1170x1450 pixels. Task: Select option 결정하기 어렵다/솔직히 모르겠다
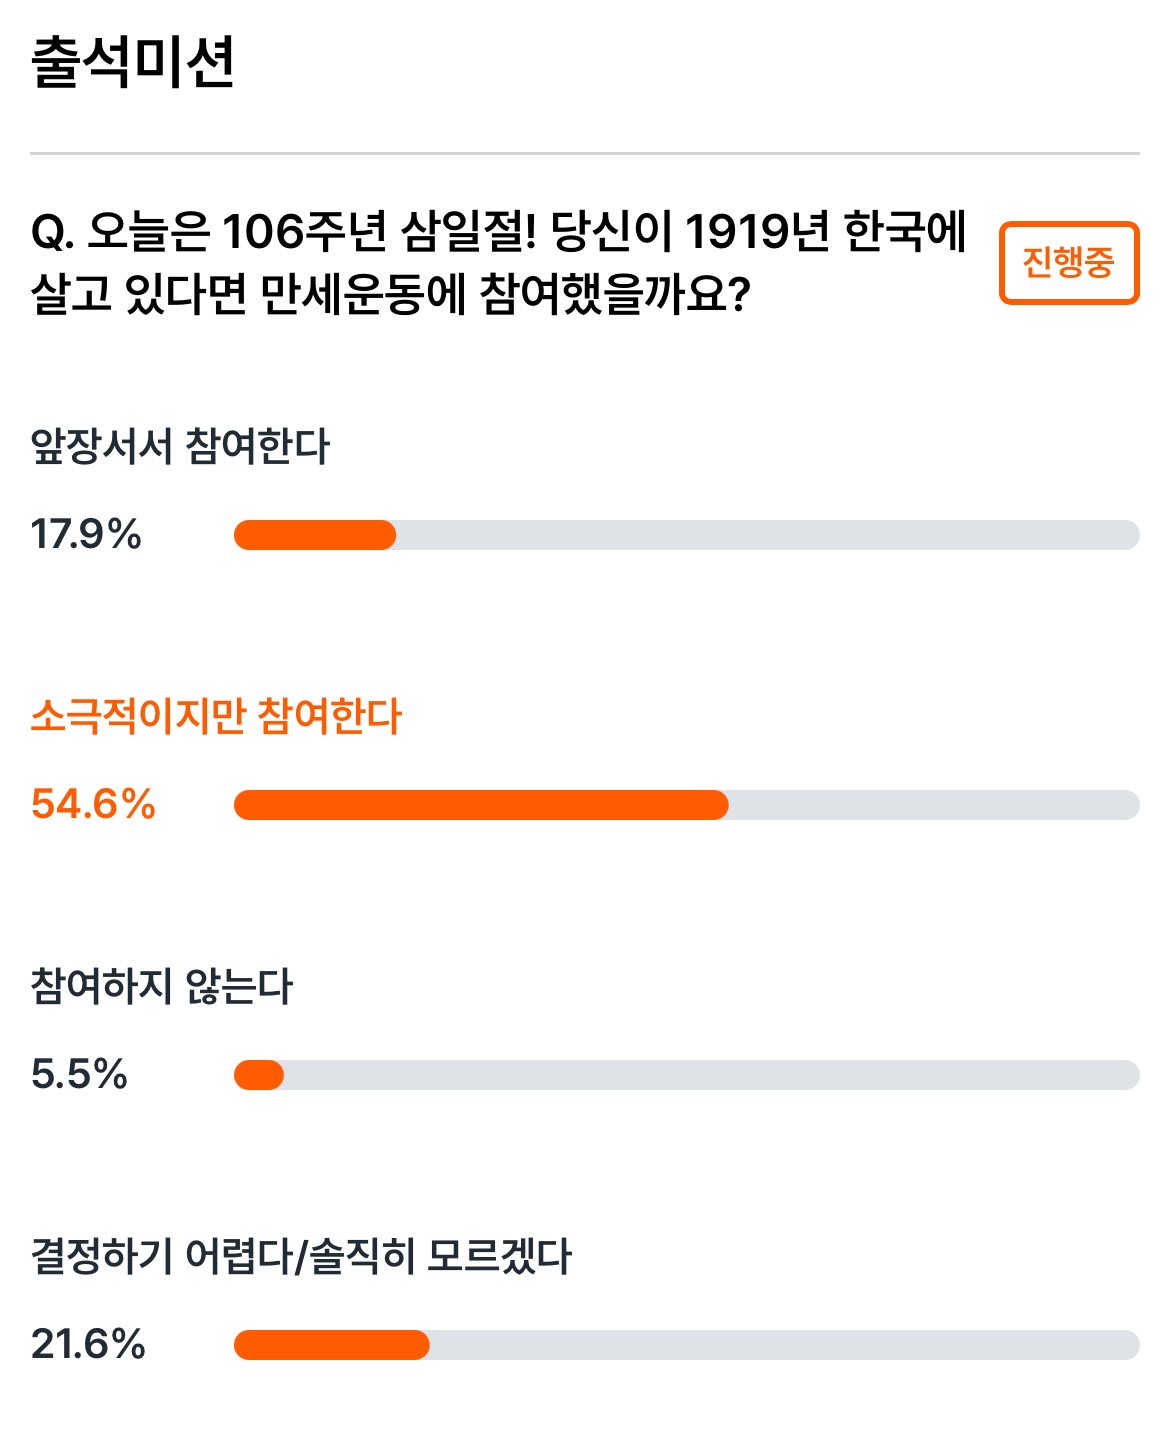[301, 1256]
